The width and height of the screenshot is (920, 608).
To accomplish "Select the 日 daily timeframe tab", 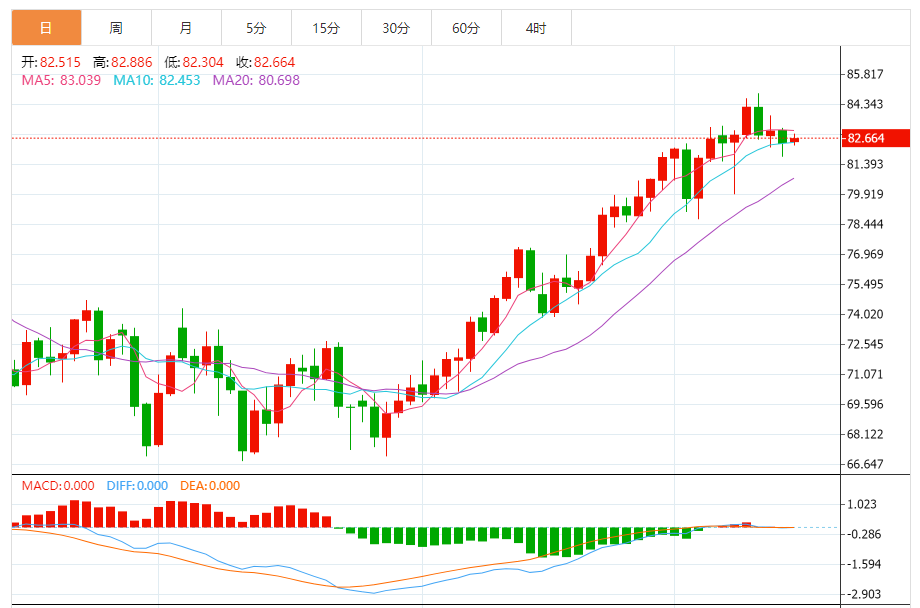I will click(46, 28).
